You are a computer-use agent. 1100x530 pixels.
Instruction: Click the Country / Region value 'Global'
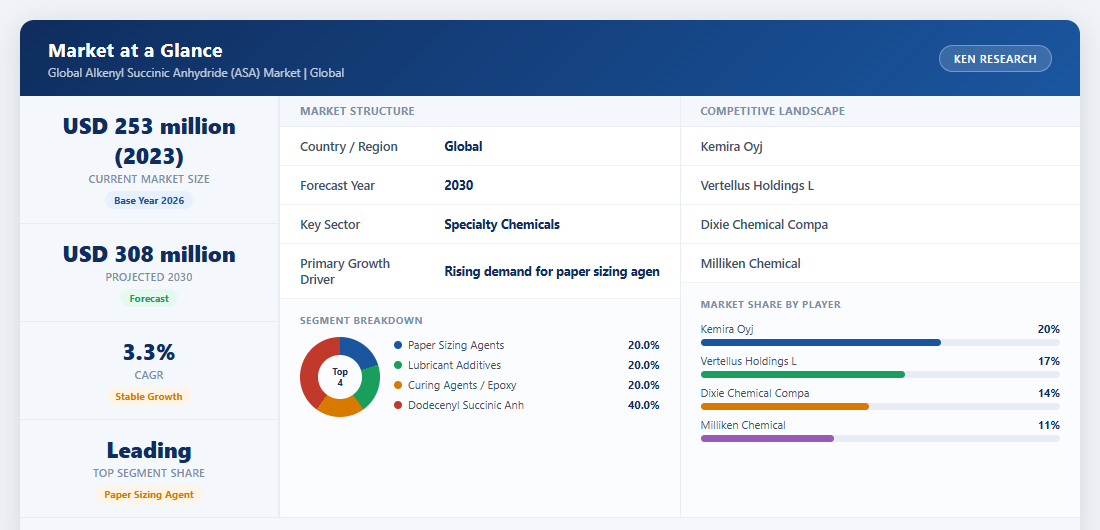coord(463,147)
